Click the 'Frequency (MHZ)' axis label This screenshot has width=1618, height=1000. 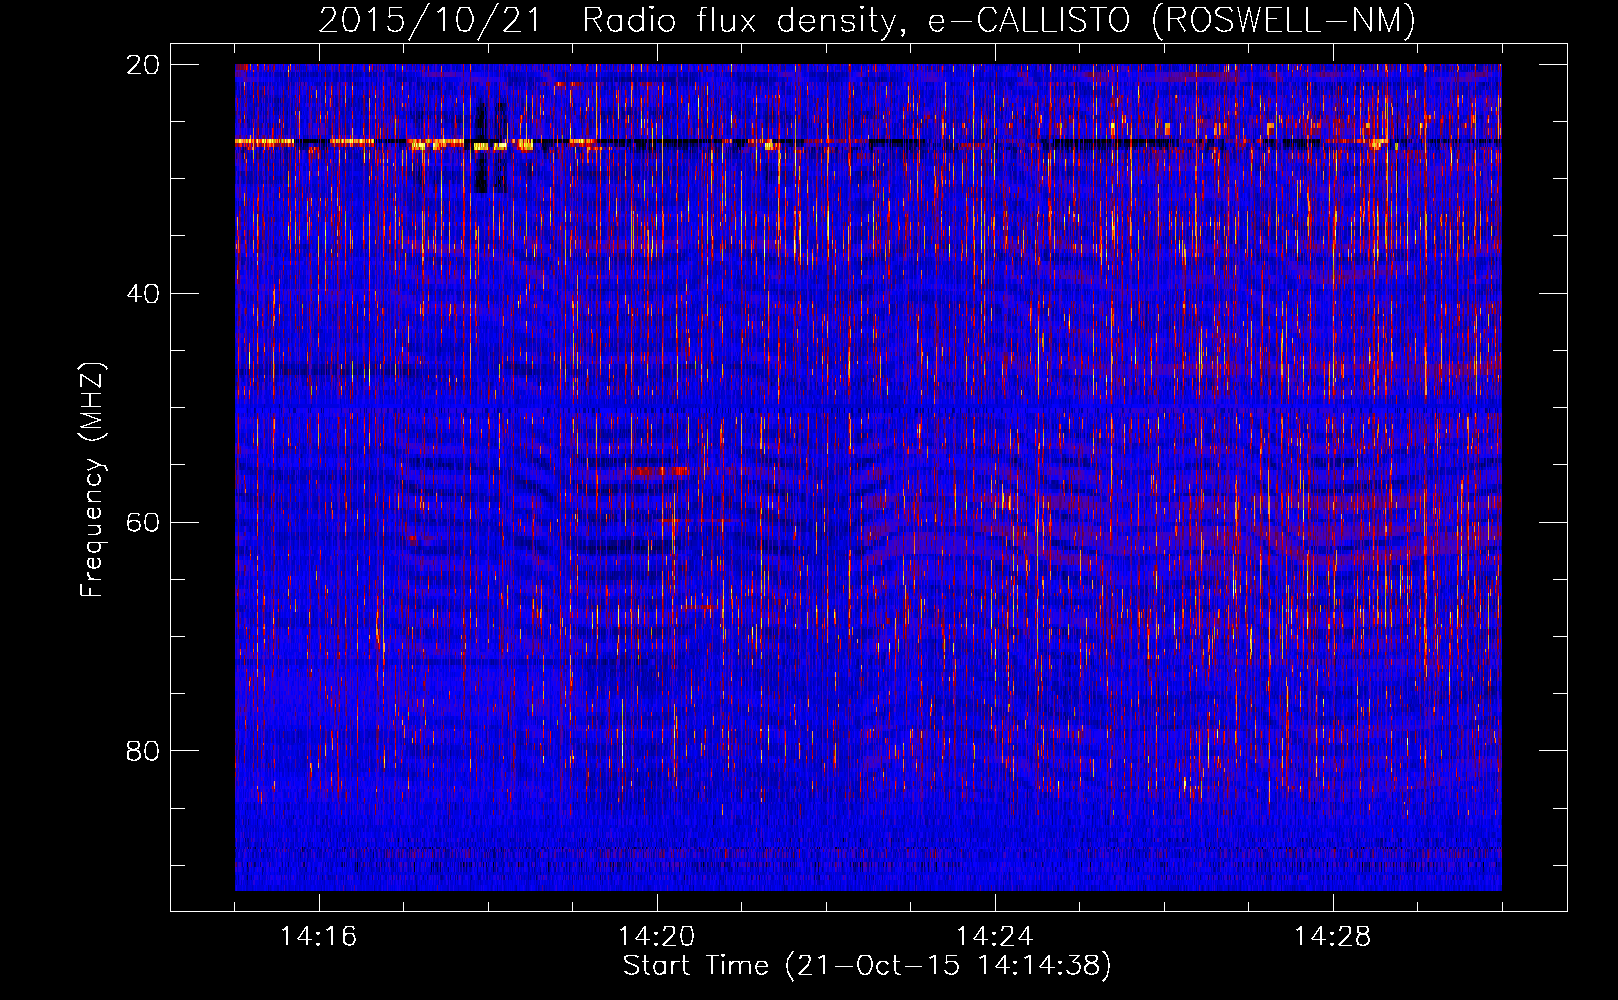(x=92, y=480)
